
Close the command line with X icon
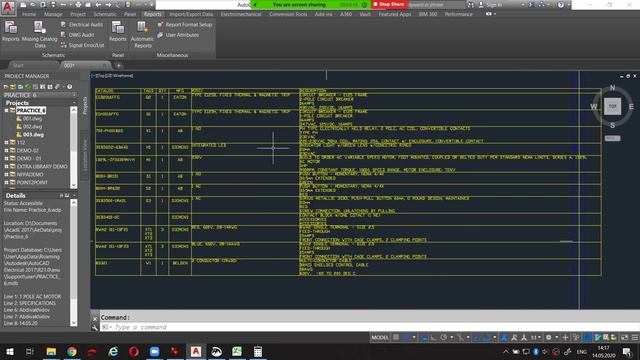pyautogui.click(x=95, y=319)
